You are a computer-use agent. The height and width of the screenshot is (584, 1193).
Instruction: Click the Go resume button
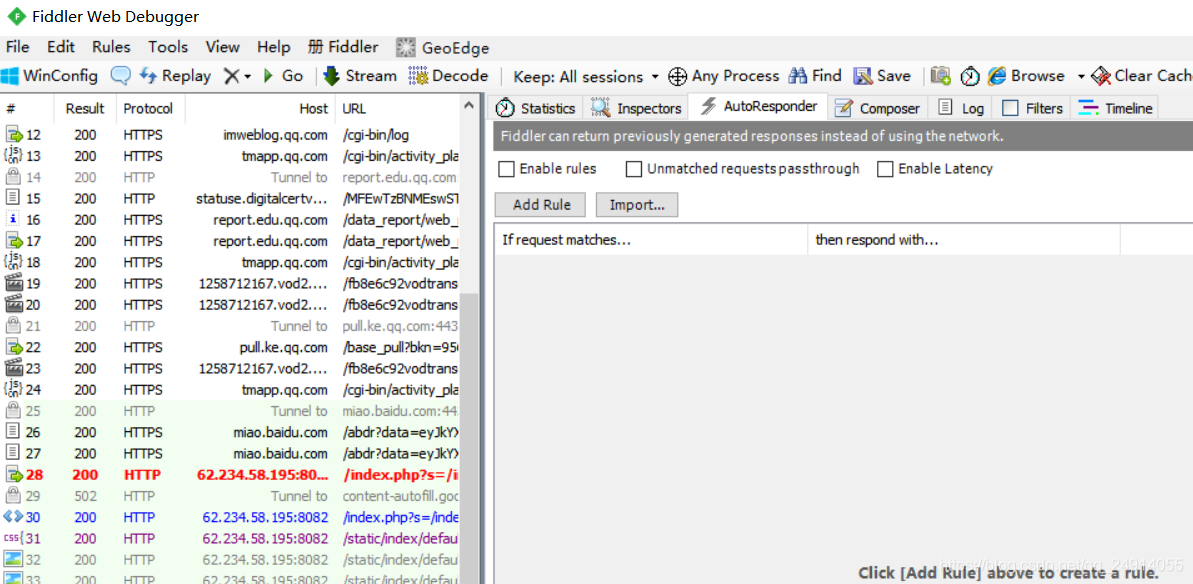coord(283,76)
